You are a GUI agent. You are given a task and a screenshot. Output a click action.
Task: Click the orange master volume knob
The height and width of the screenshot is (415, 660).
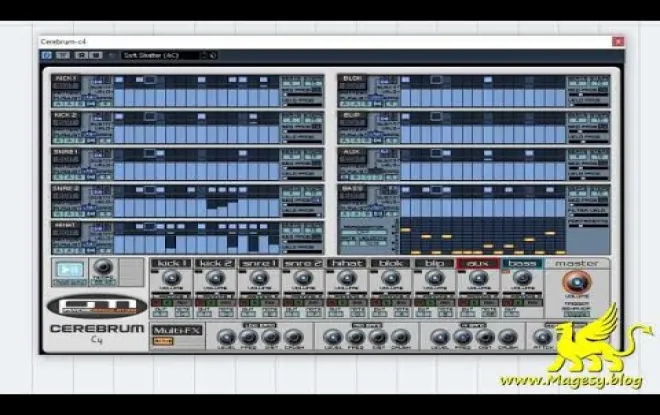point(577,282)
